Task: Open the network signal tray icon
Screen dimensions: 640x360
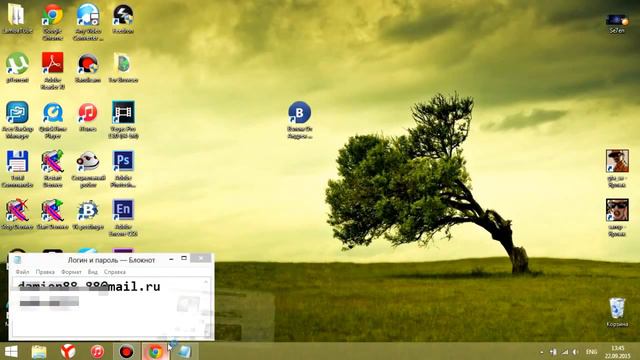Action: (x=564, y=352)
